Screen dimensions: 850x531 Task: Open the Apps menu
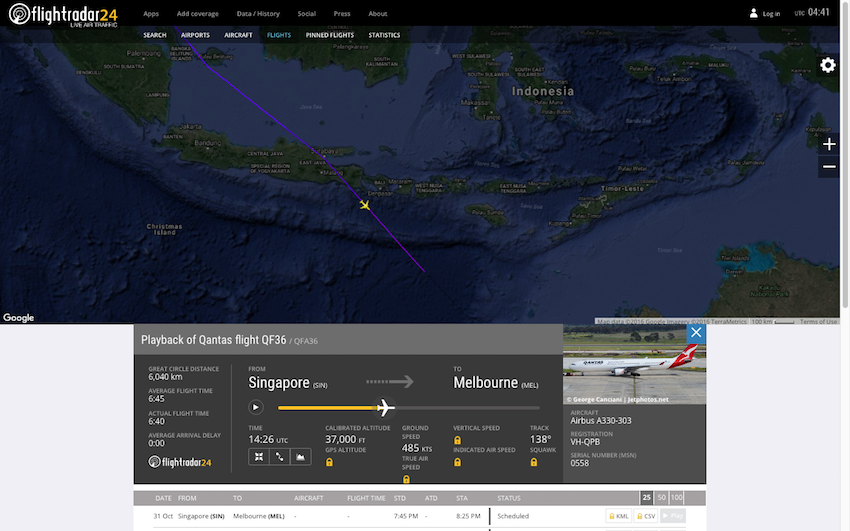point(151,14)
